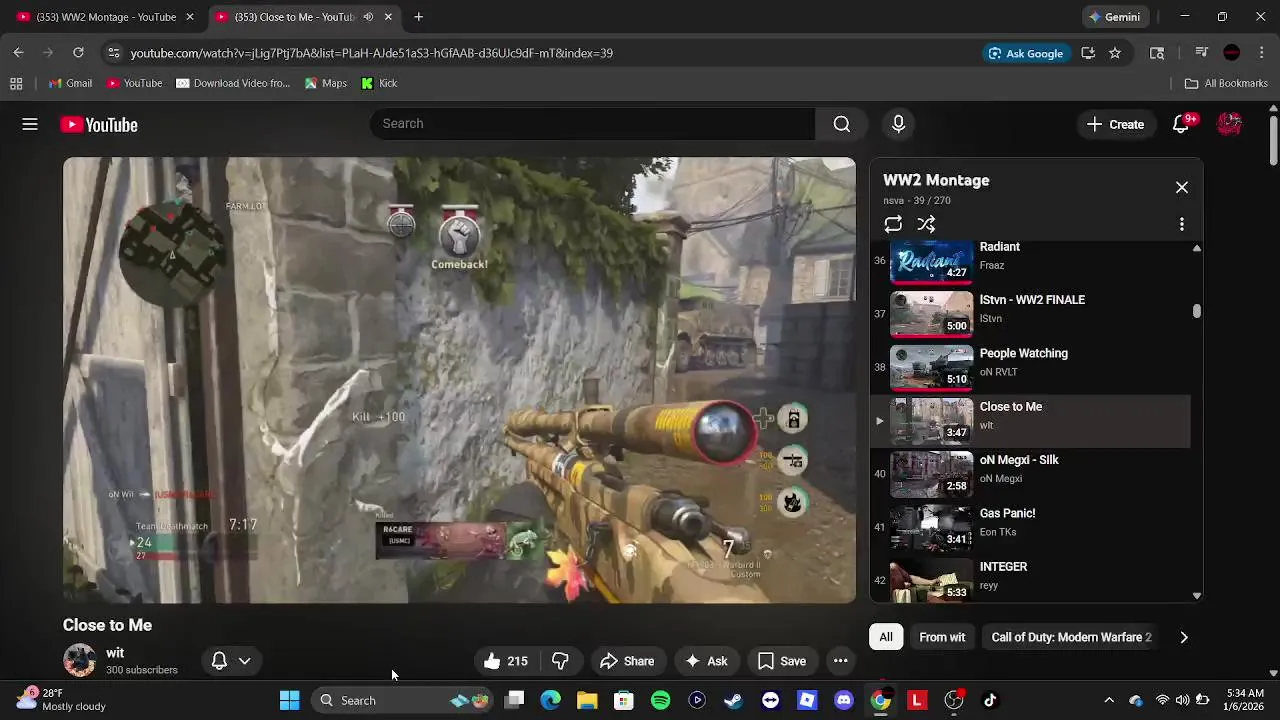Viewport: 1280px width, 720px height.
Task: Open more actions ellipsis under video
Action: 840,661
